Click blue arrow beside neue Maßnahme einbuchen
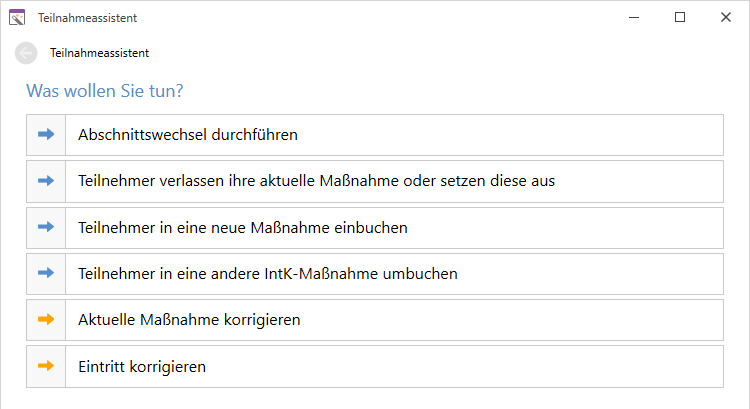The width and height of the screenshot is (750, 409). (x=46, y=227)
